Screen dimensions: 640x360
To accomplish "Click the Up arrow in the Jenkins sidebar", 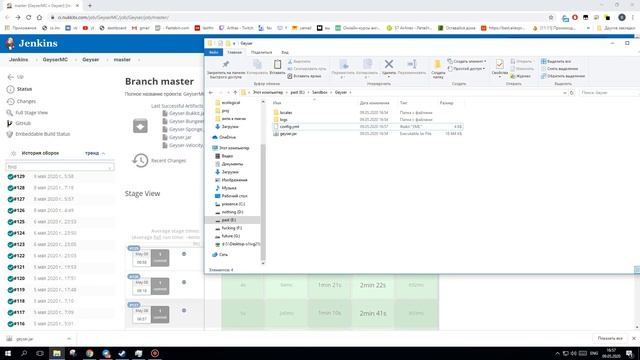I will pyautogui.click(x=11, y=77).
